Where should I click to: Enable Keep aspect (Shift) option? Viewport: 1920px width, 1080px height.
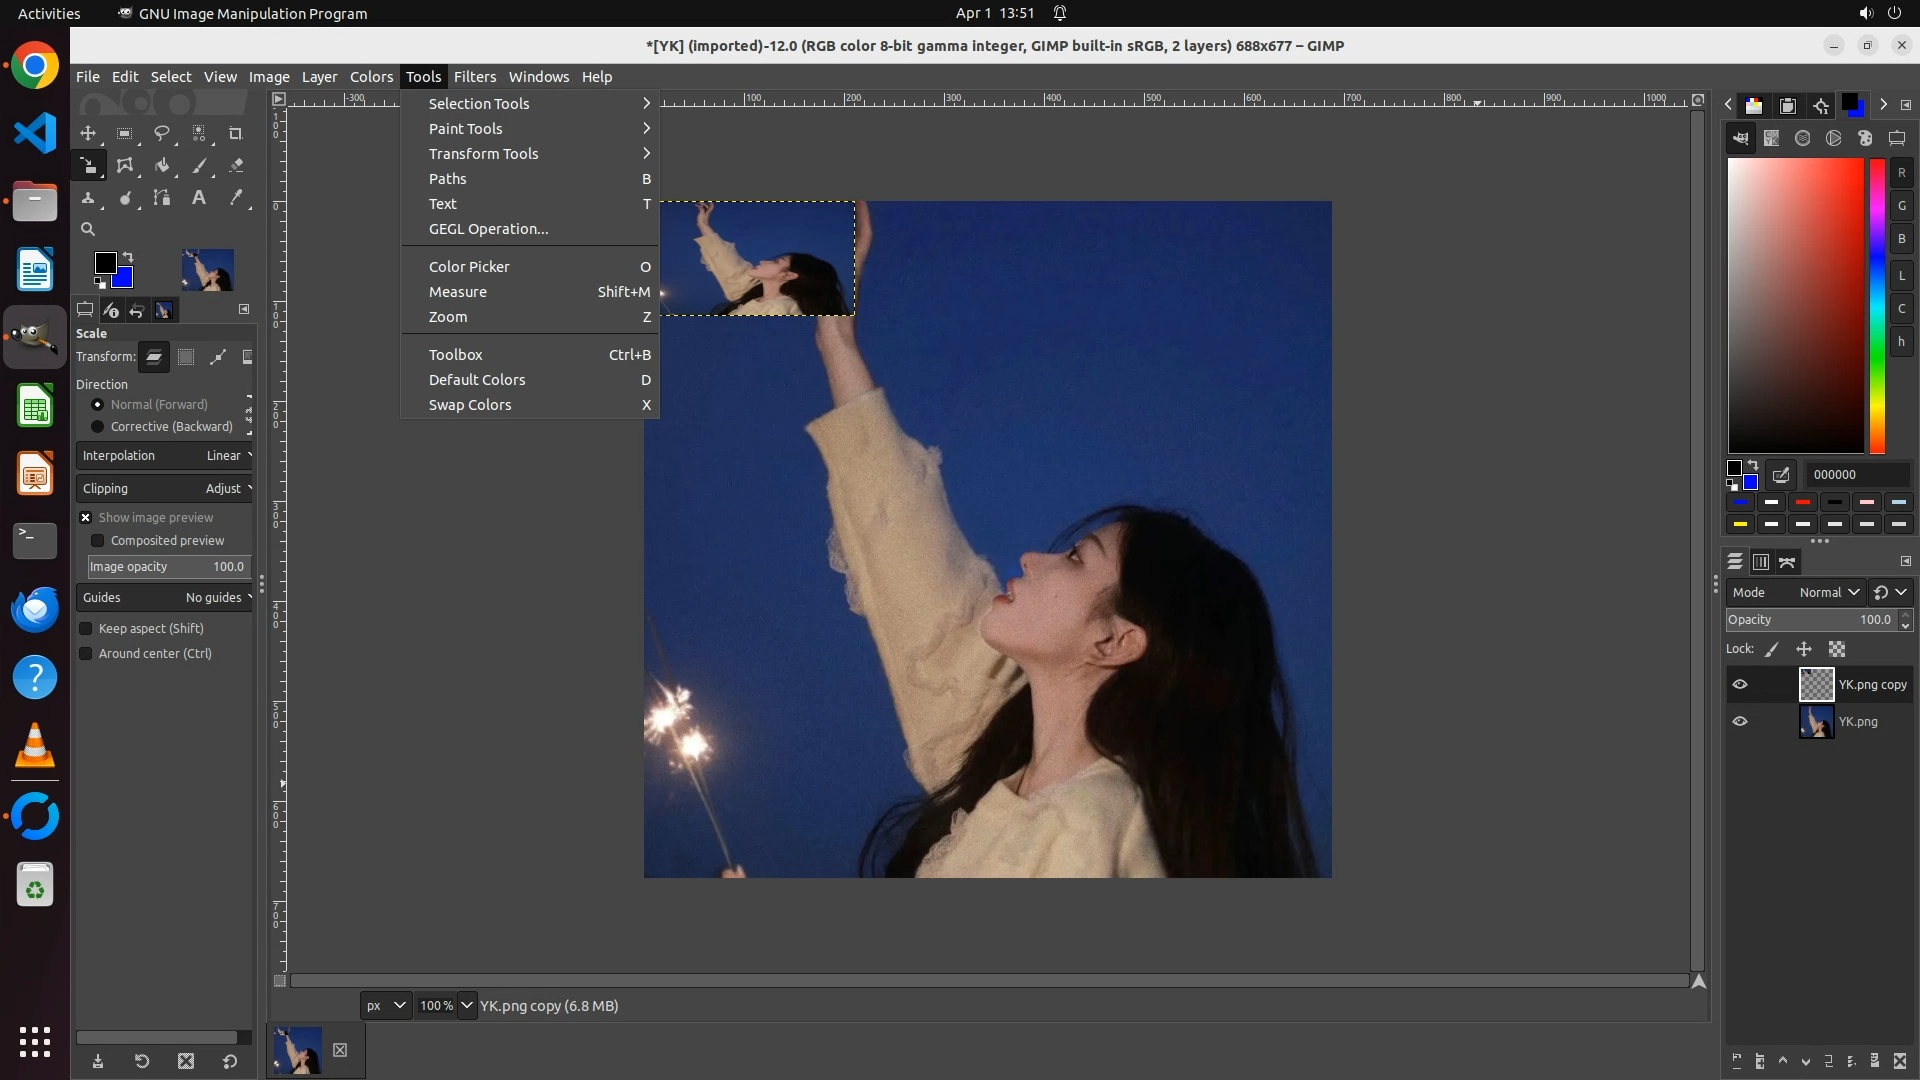[86, 629]
